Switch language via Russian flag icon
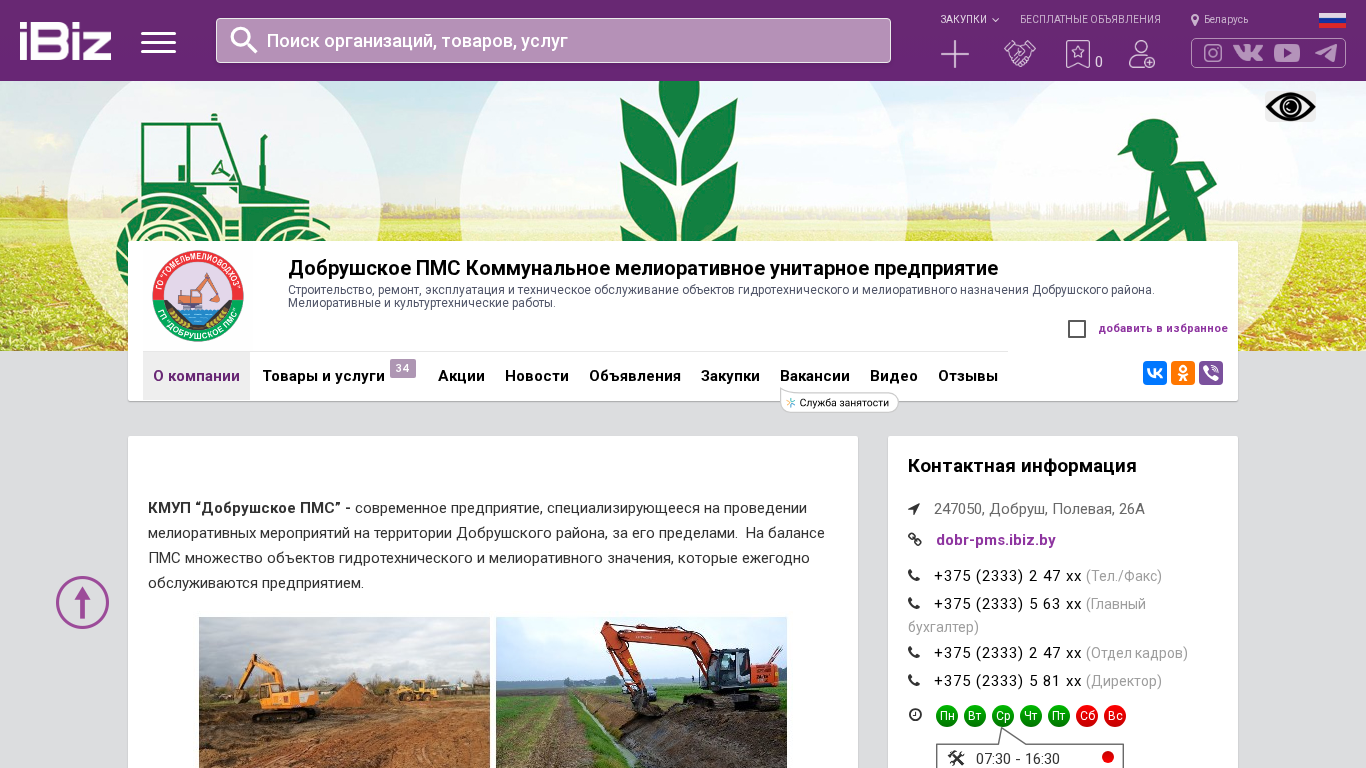 click(x=1332, y=20)
